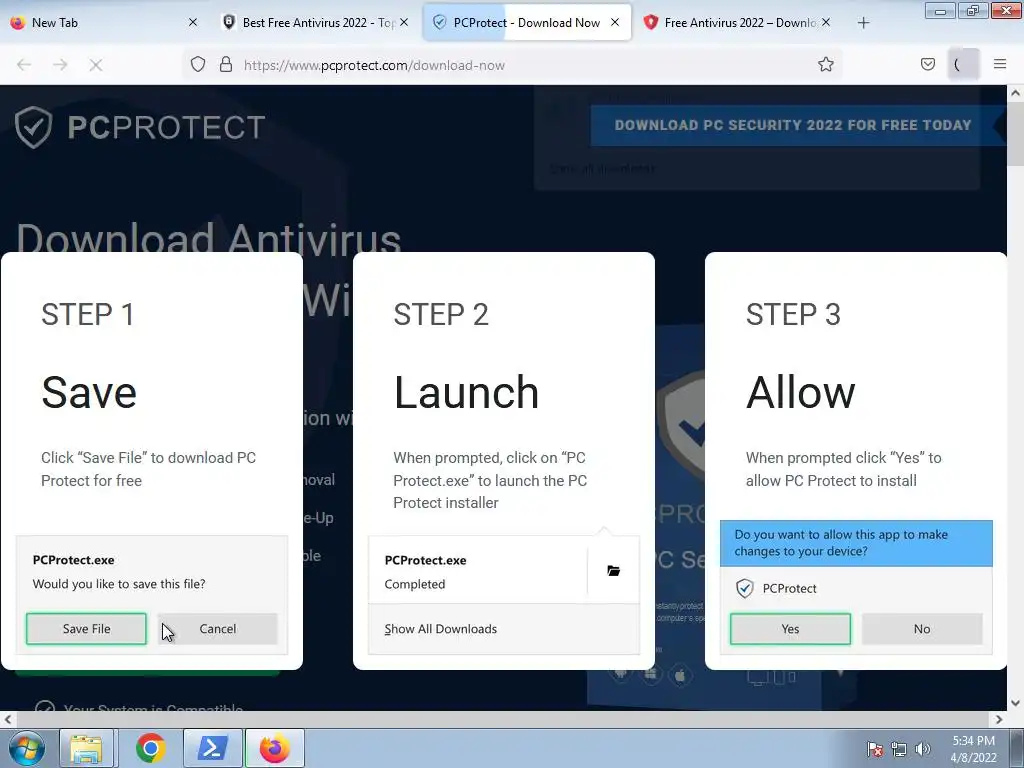The height and width of the screenshot is (768, 1024).
Task: View site security padlock information
Action: click(x=226, y=65)
